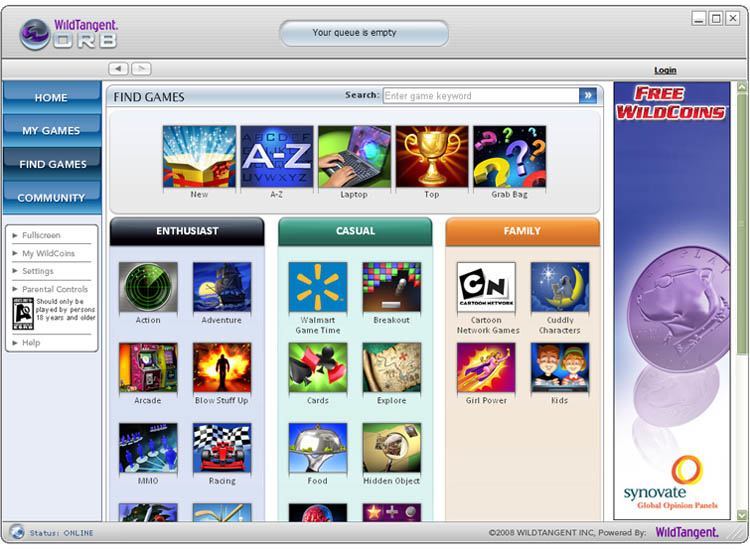Expand Parental Controls in sidebar

pos(55,289)
